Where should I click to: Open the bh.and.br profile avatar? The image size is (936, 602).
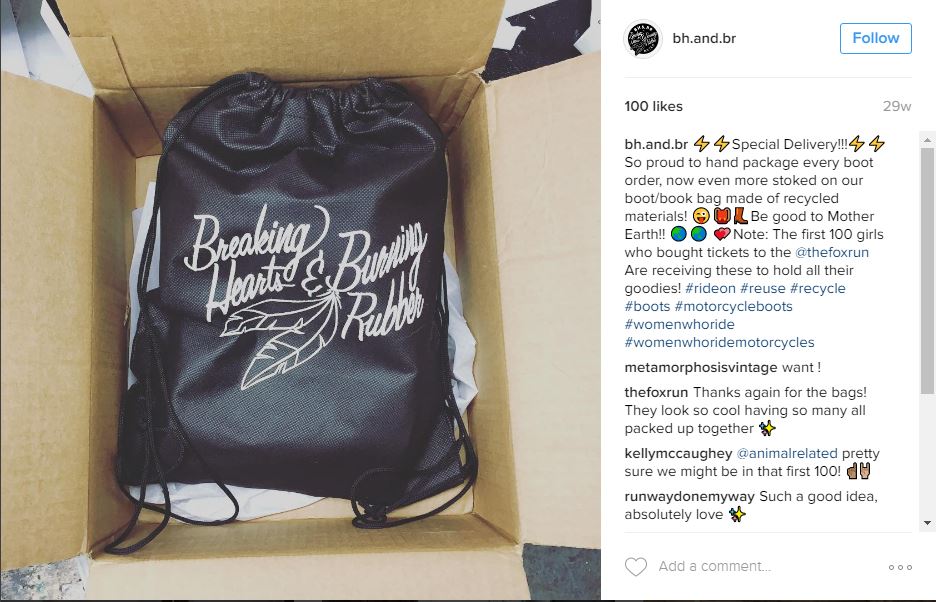643,39
